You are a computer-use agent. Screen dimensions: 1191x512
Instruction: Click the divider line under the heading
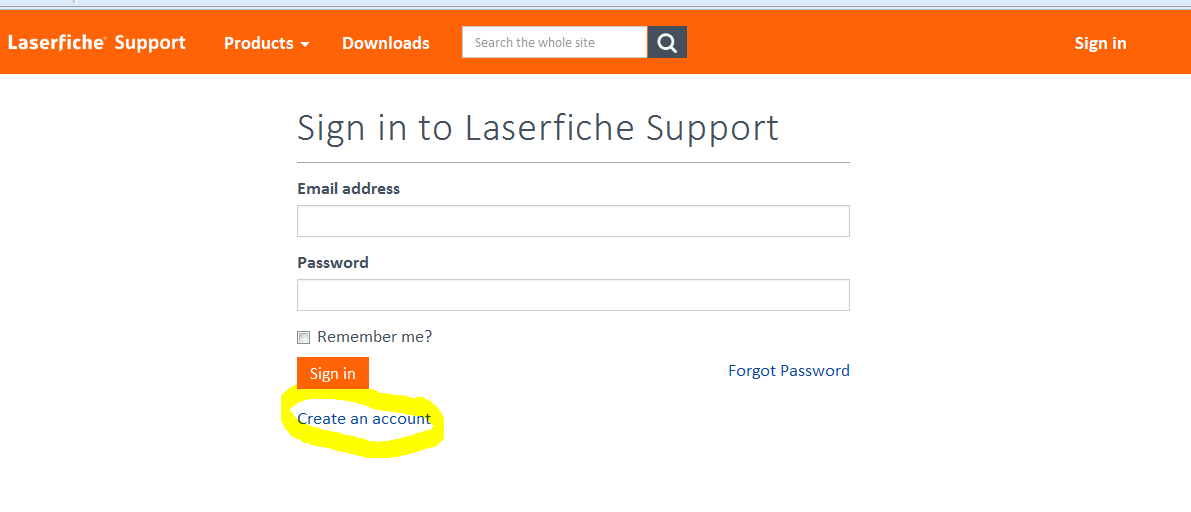[x=573, y=163]
